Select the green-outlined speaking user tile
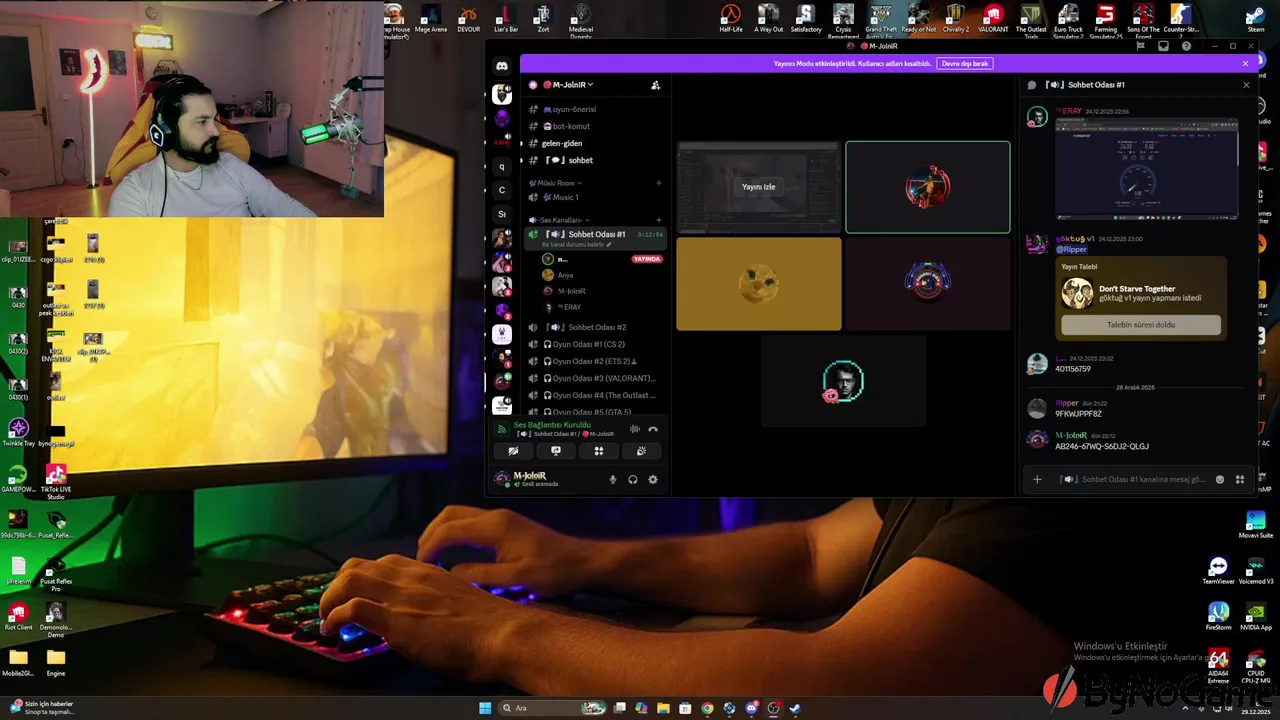This screenshot has height=720, width=1280. [928, 187]
